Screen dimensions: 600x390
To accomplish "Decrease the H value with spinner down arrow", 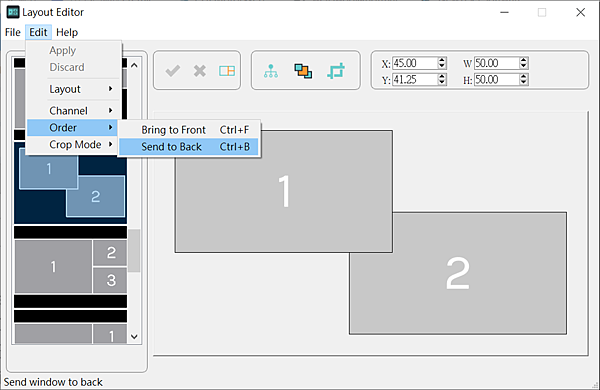I will (524, 83).
